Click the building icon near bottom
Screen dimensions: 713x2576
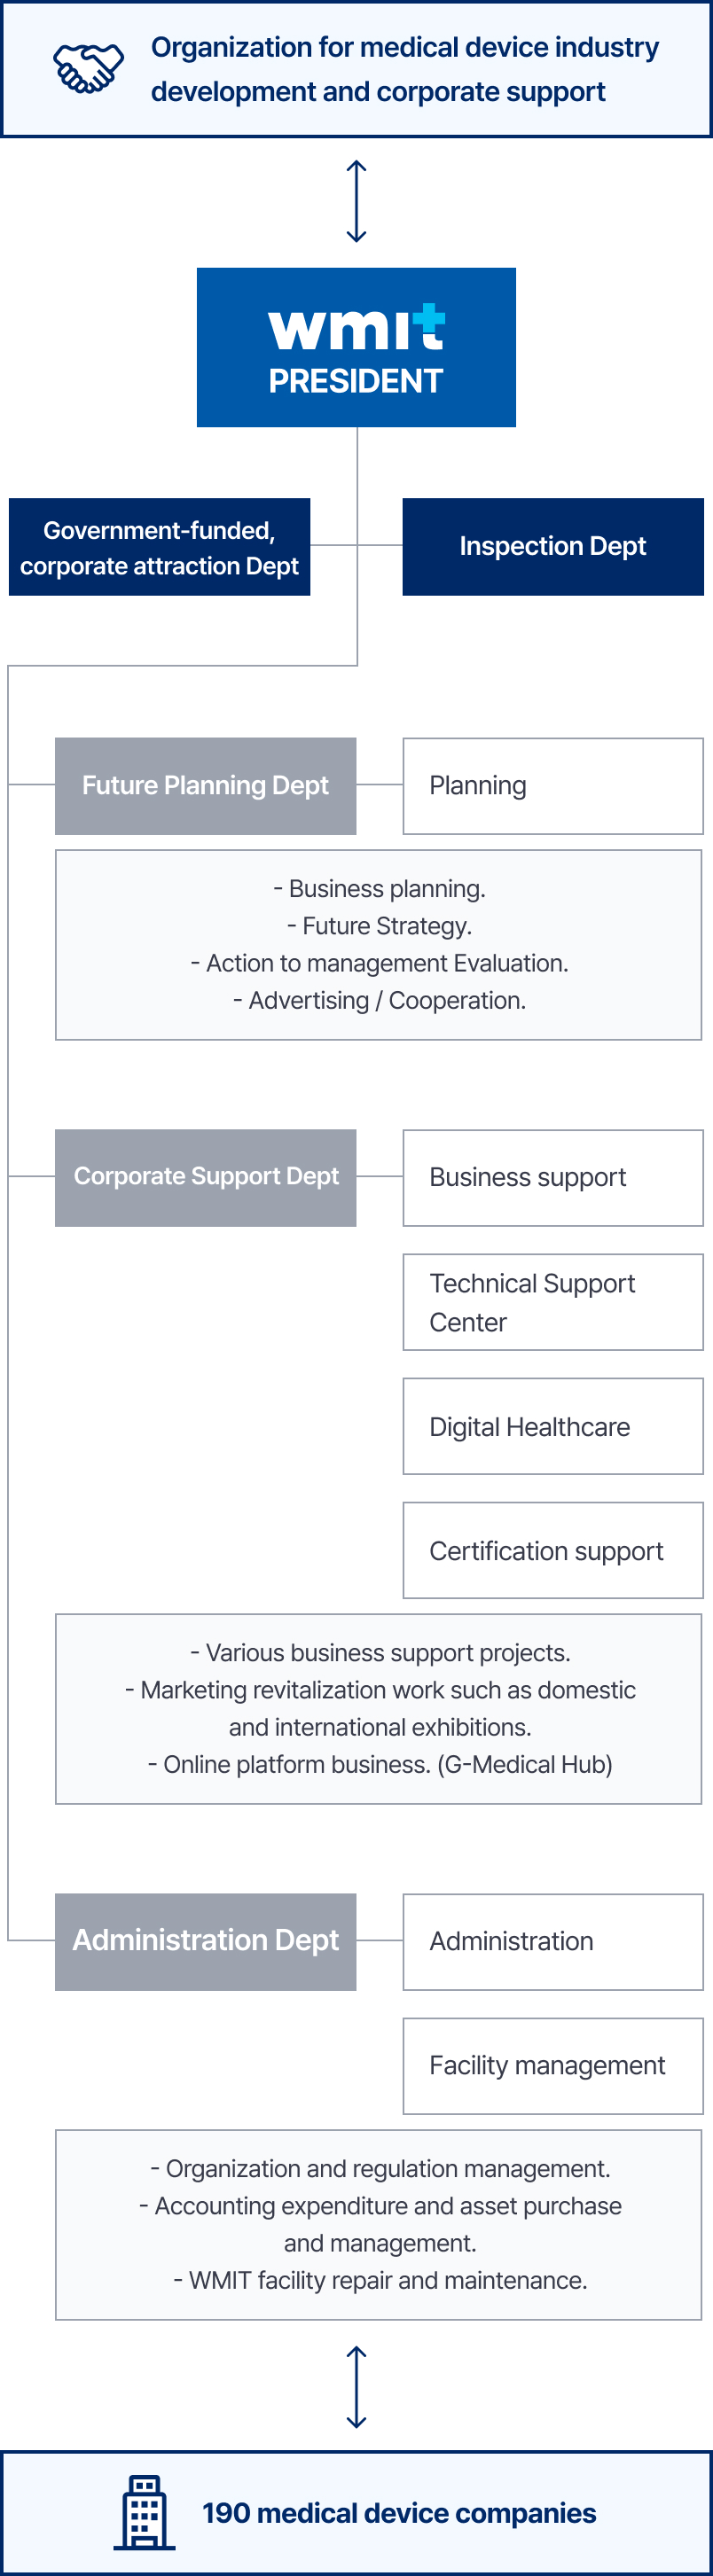coord(144,2512)
